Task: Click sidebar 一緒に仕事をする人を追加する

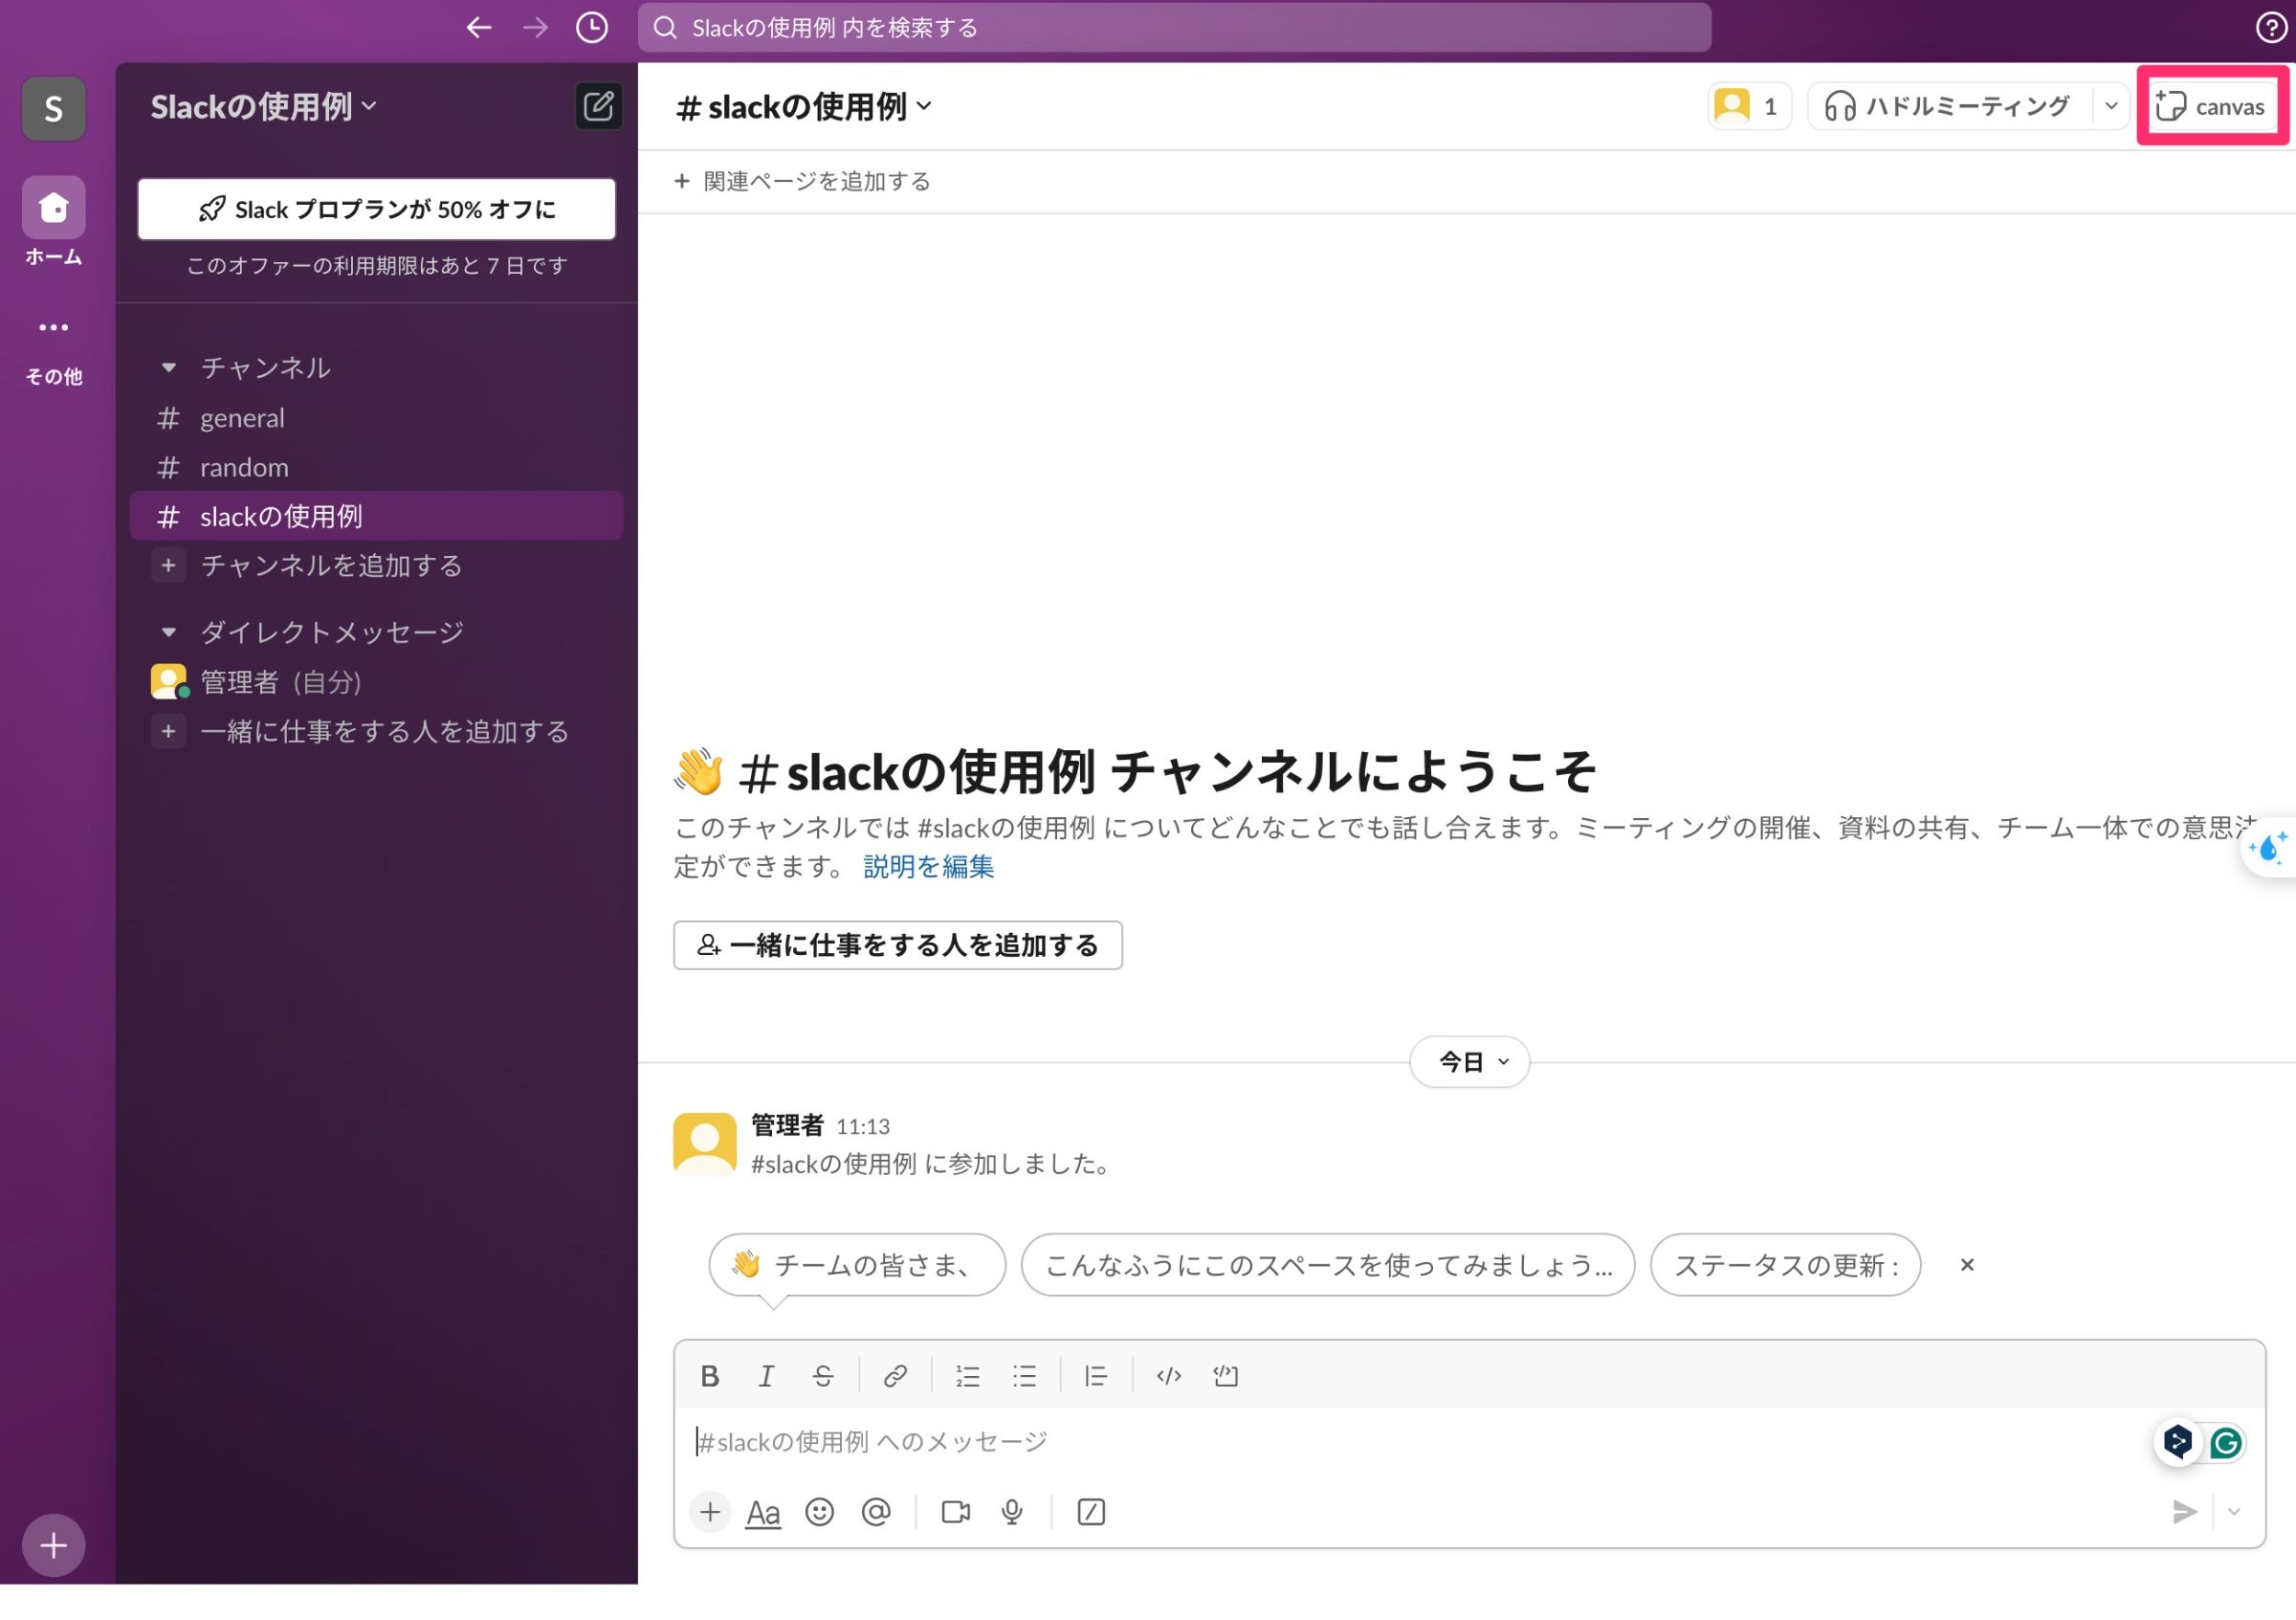Action: click(x=376, y=732)
